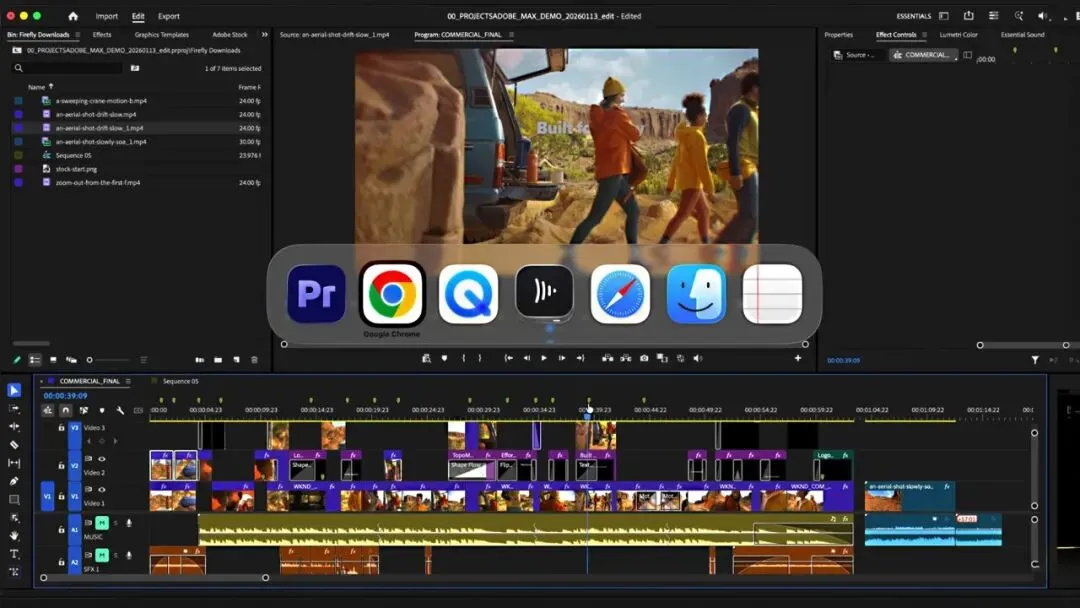Image resolution: width=1080 pixels, height=608 pixels.
Task: Open the Export tab
Action: tap(169, 16)
